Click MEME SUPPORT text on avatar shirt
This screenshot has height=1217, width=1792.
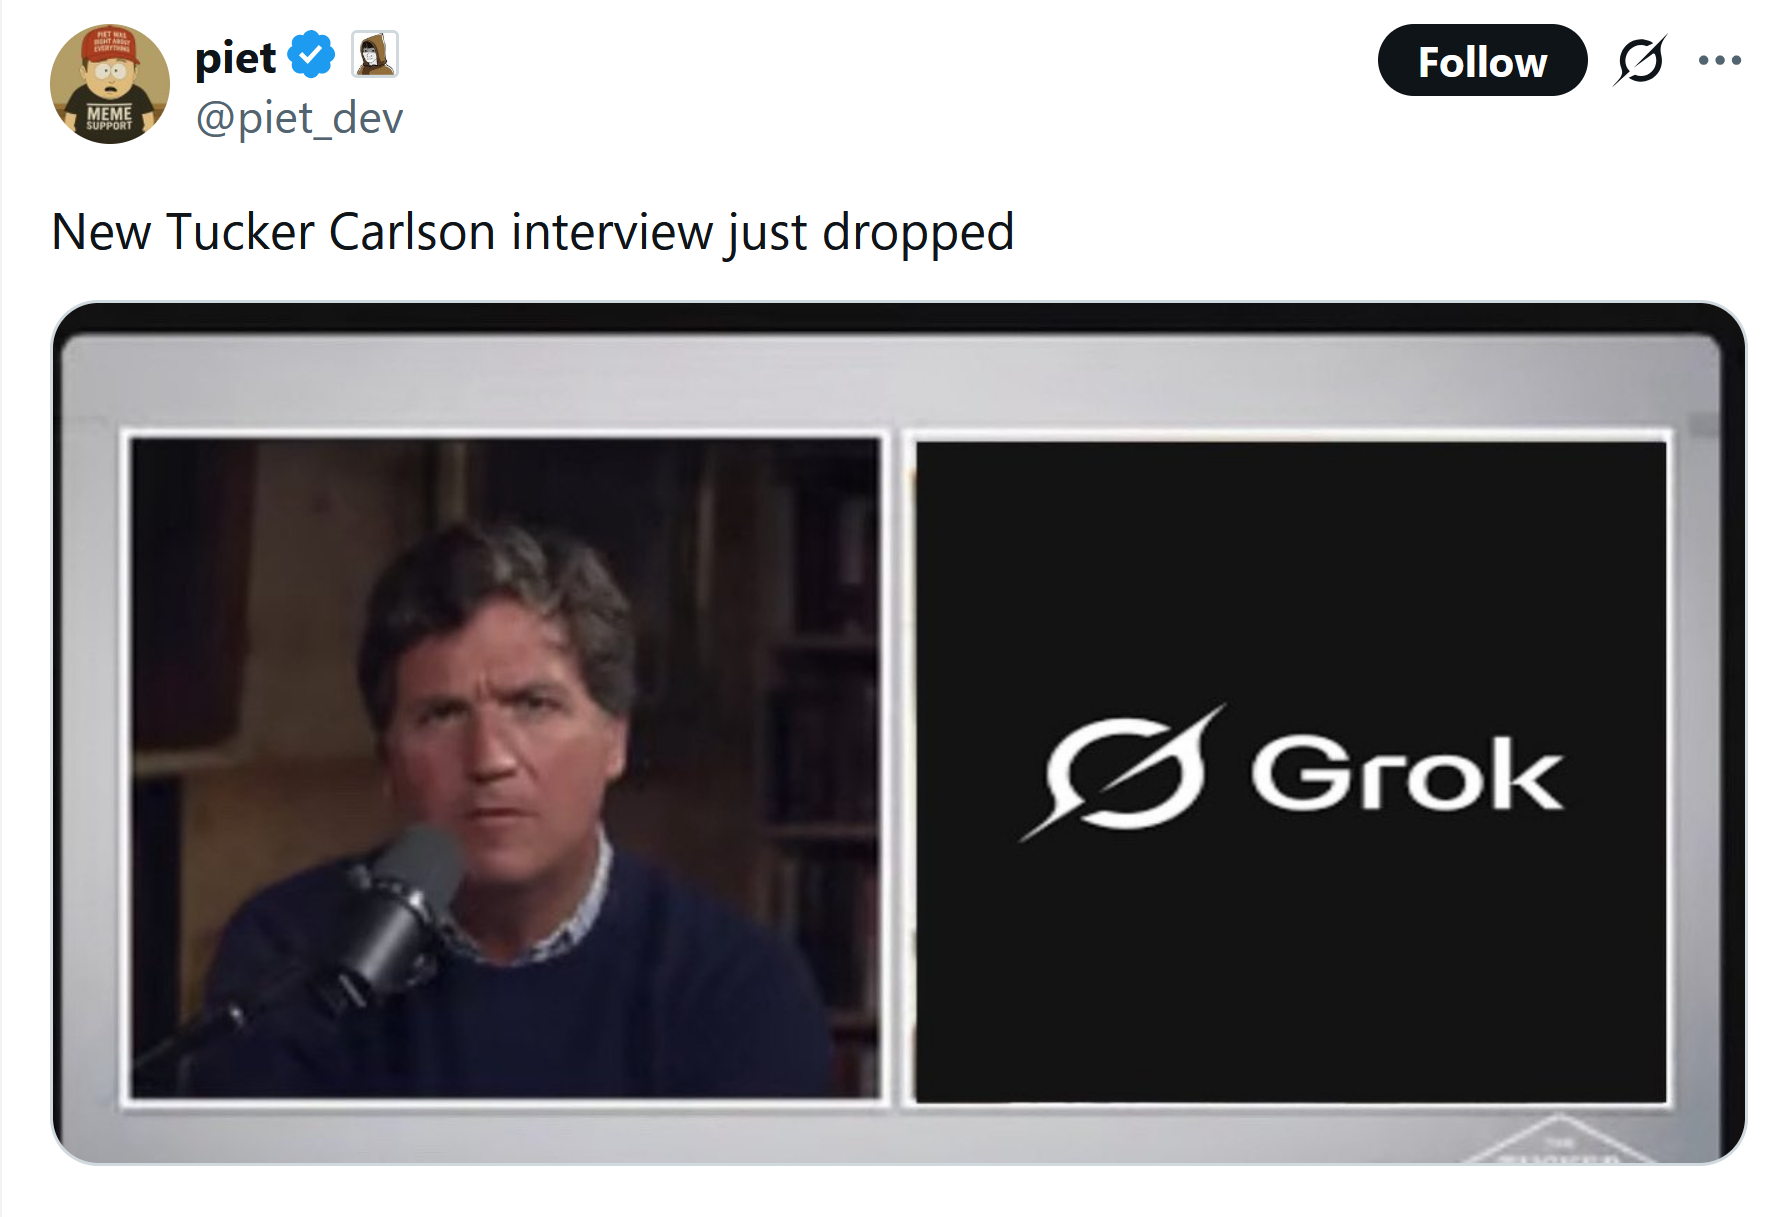(x=110, y=119)
